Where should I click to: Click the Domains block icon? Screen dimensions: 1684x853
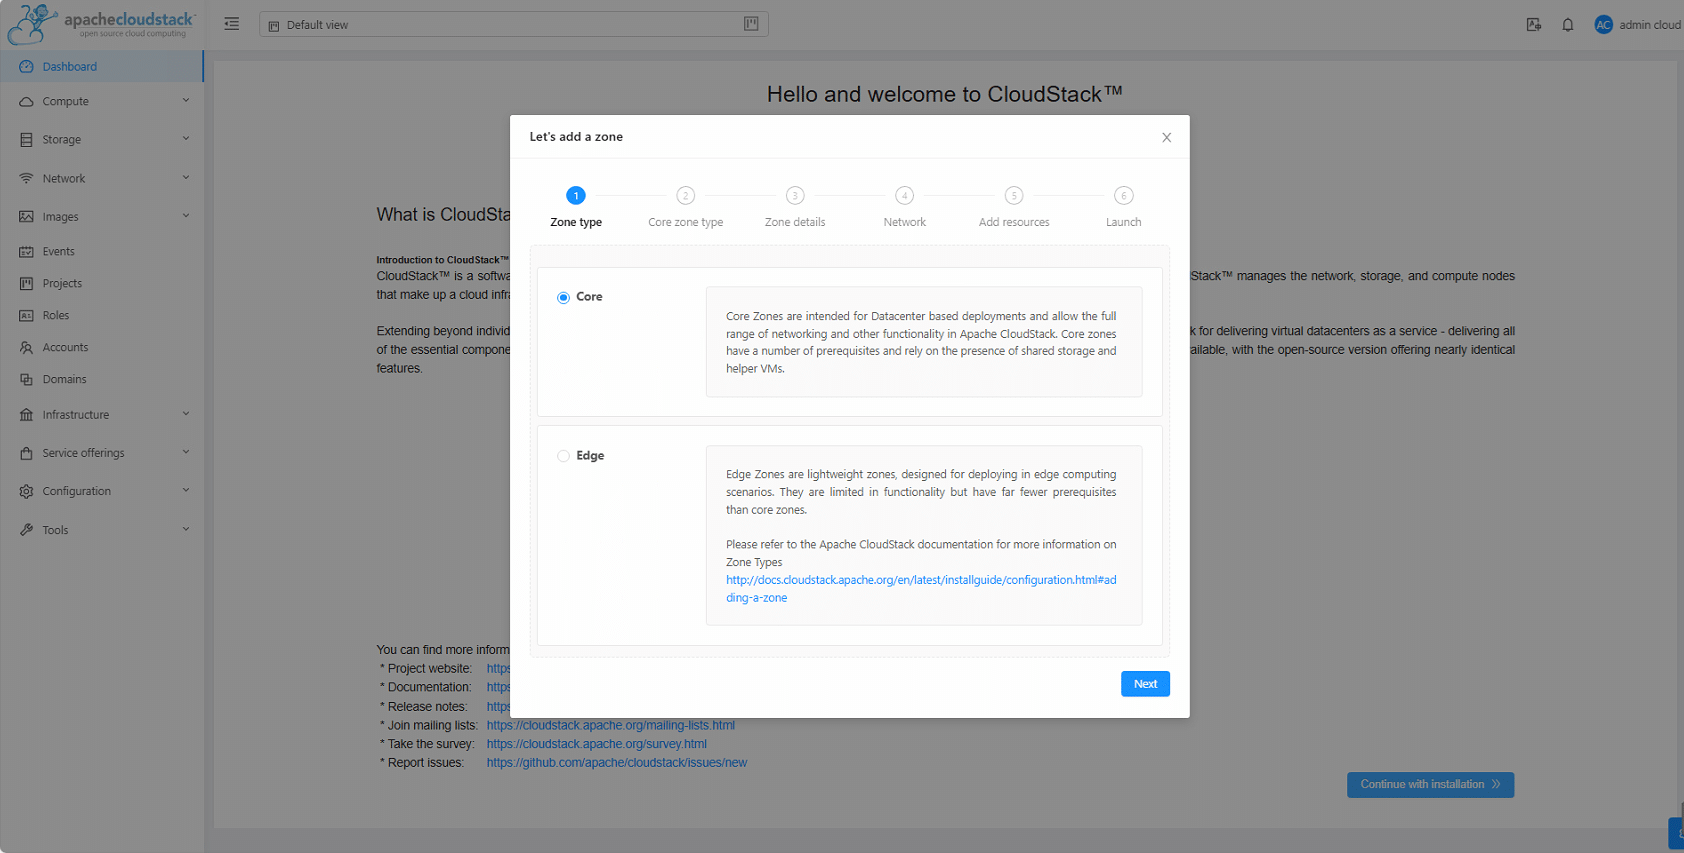click(26, 380)
